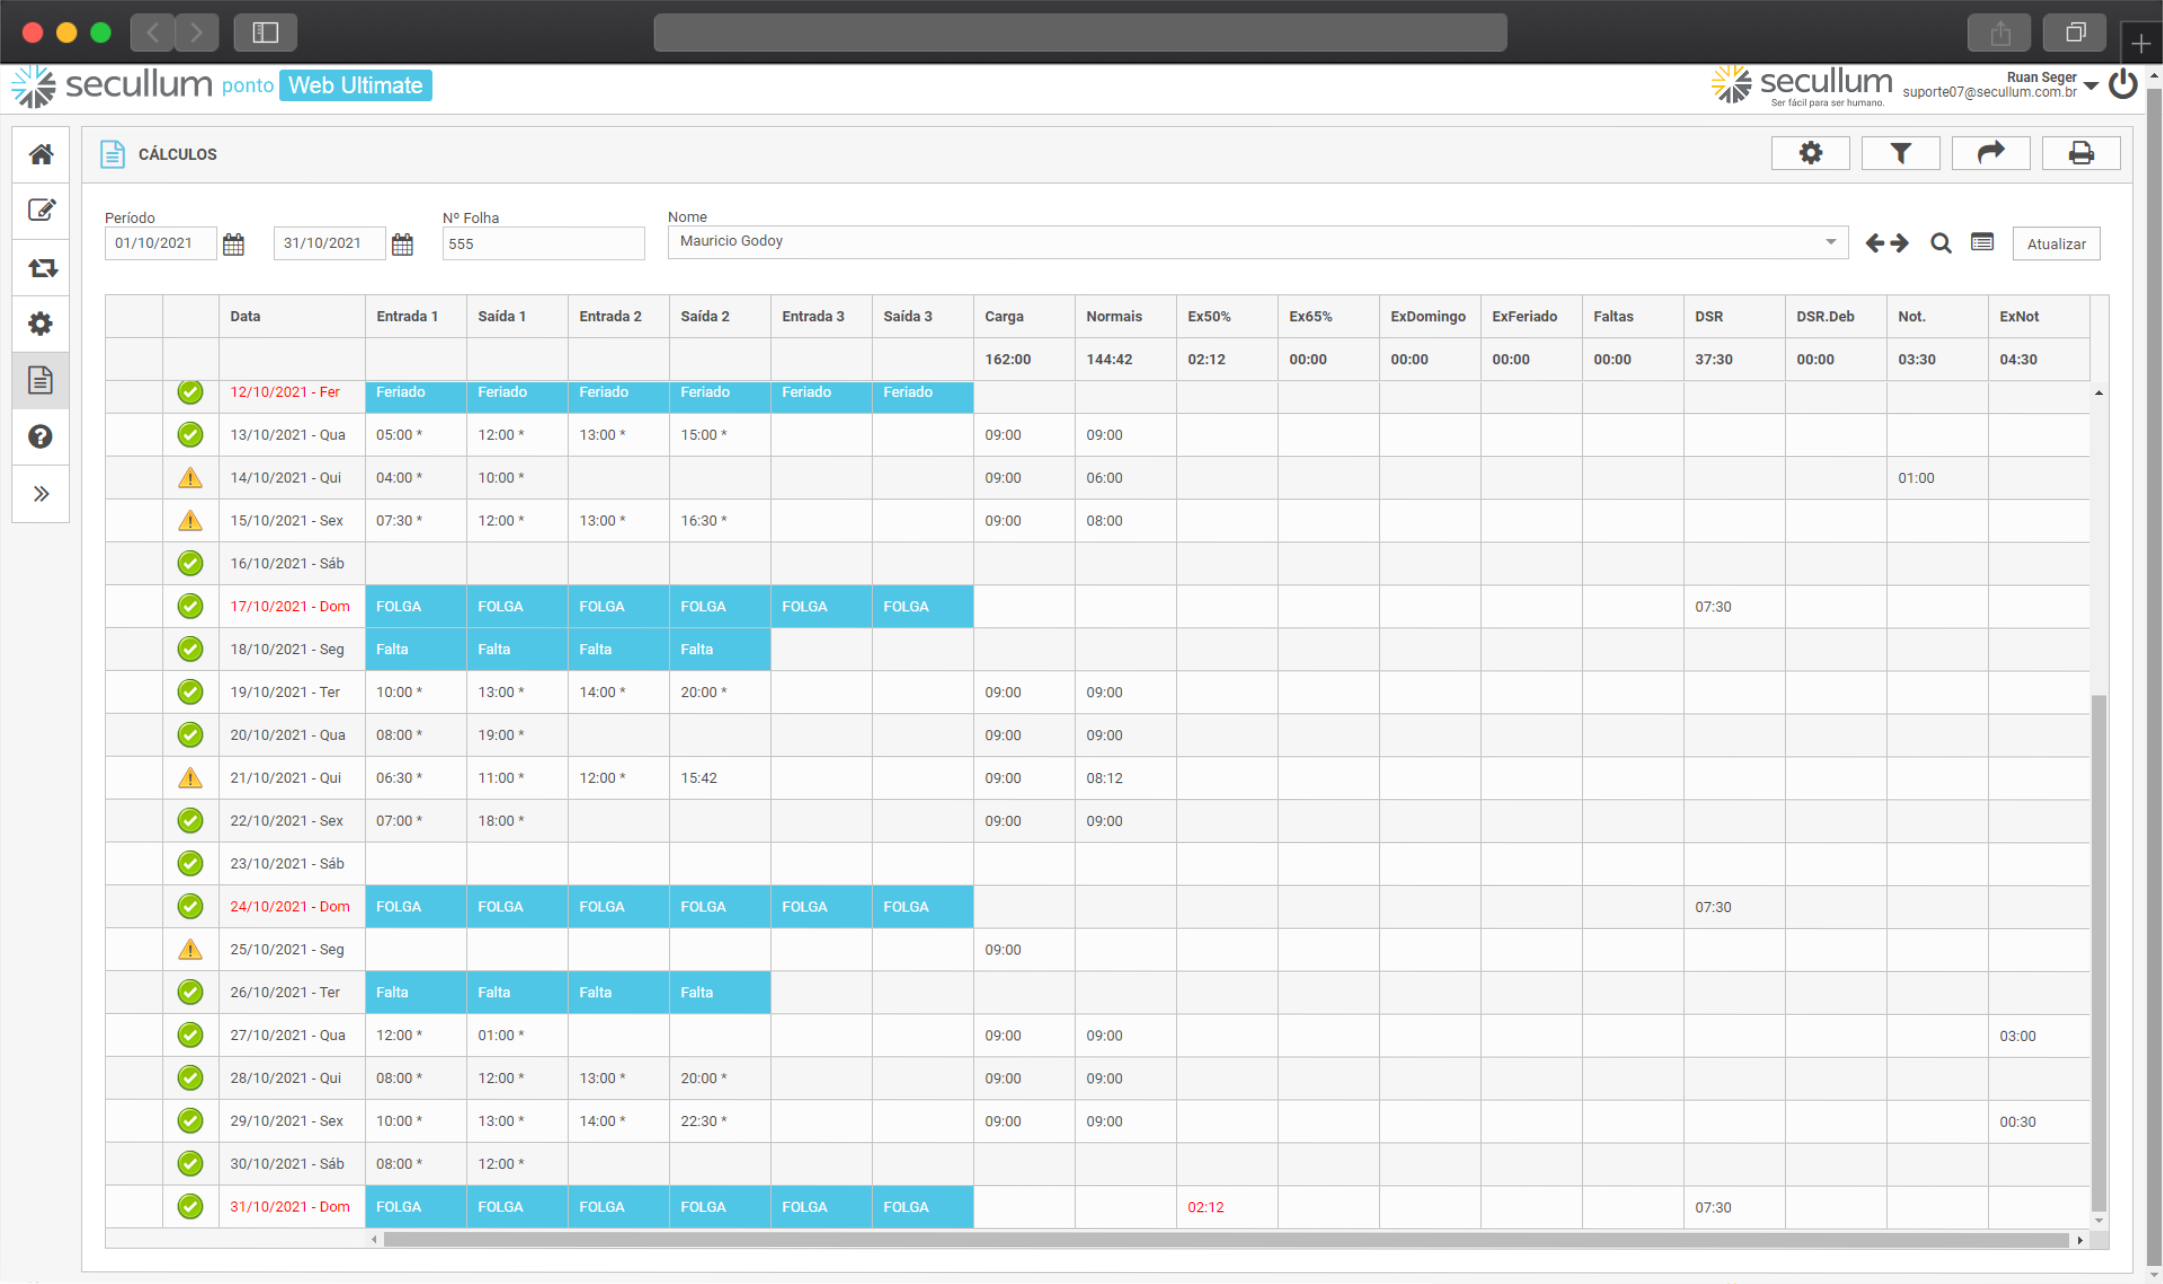The image size is (2163, 1284).
Task: Click the edit pencil sidebar icon
Action: pyautogui.click(x=41, y=210)
